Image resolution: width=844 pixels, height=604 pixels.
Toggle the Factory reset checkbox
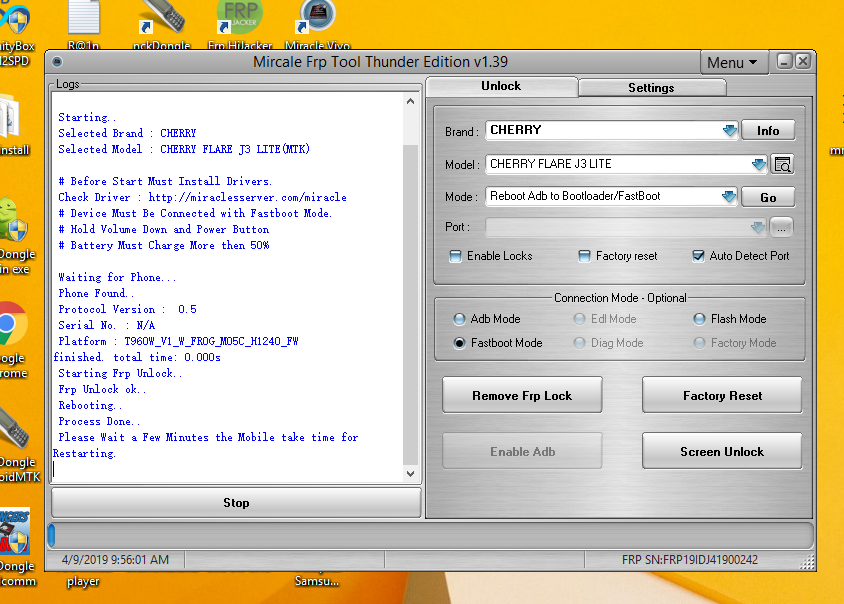pos(584,256)
